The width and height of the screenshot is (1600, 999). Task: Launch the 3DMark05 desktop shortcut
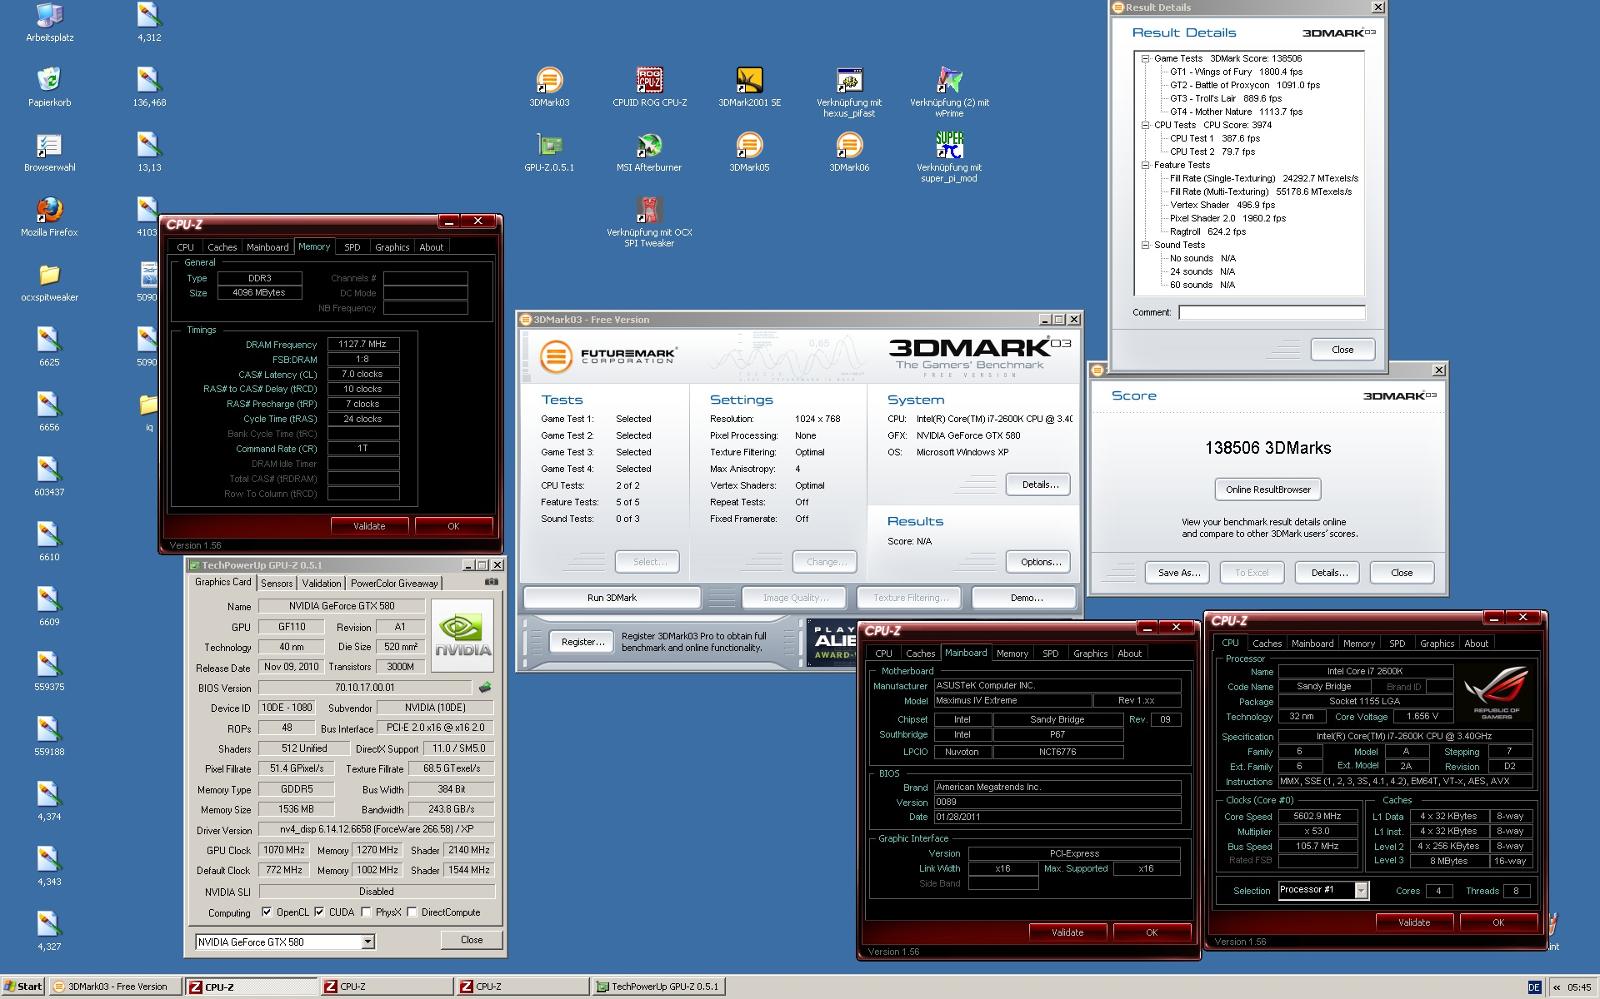[749, 145]
